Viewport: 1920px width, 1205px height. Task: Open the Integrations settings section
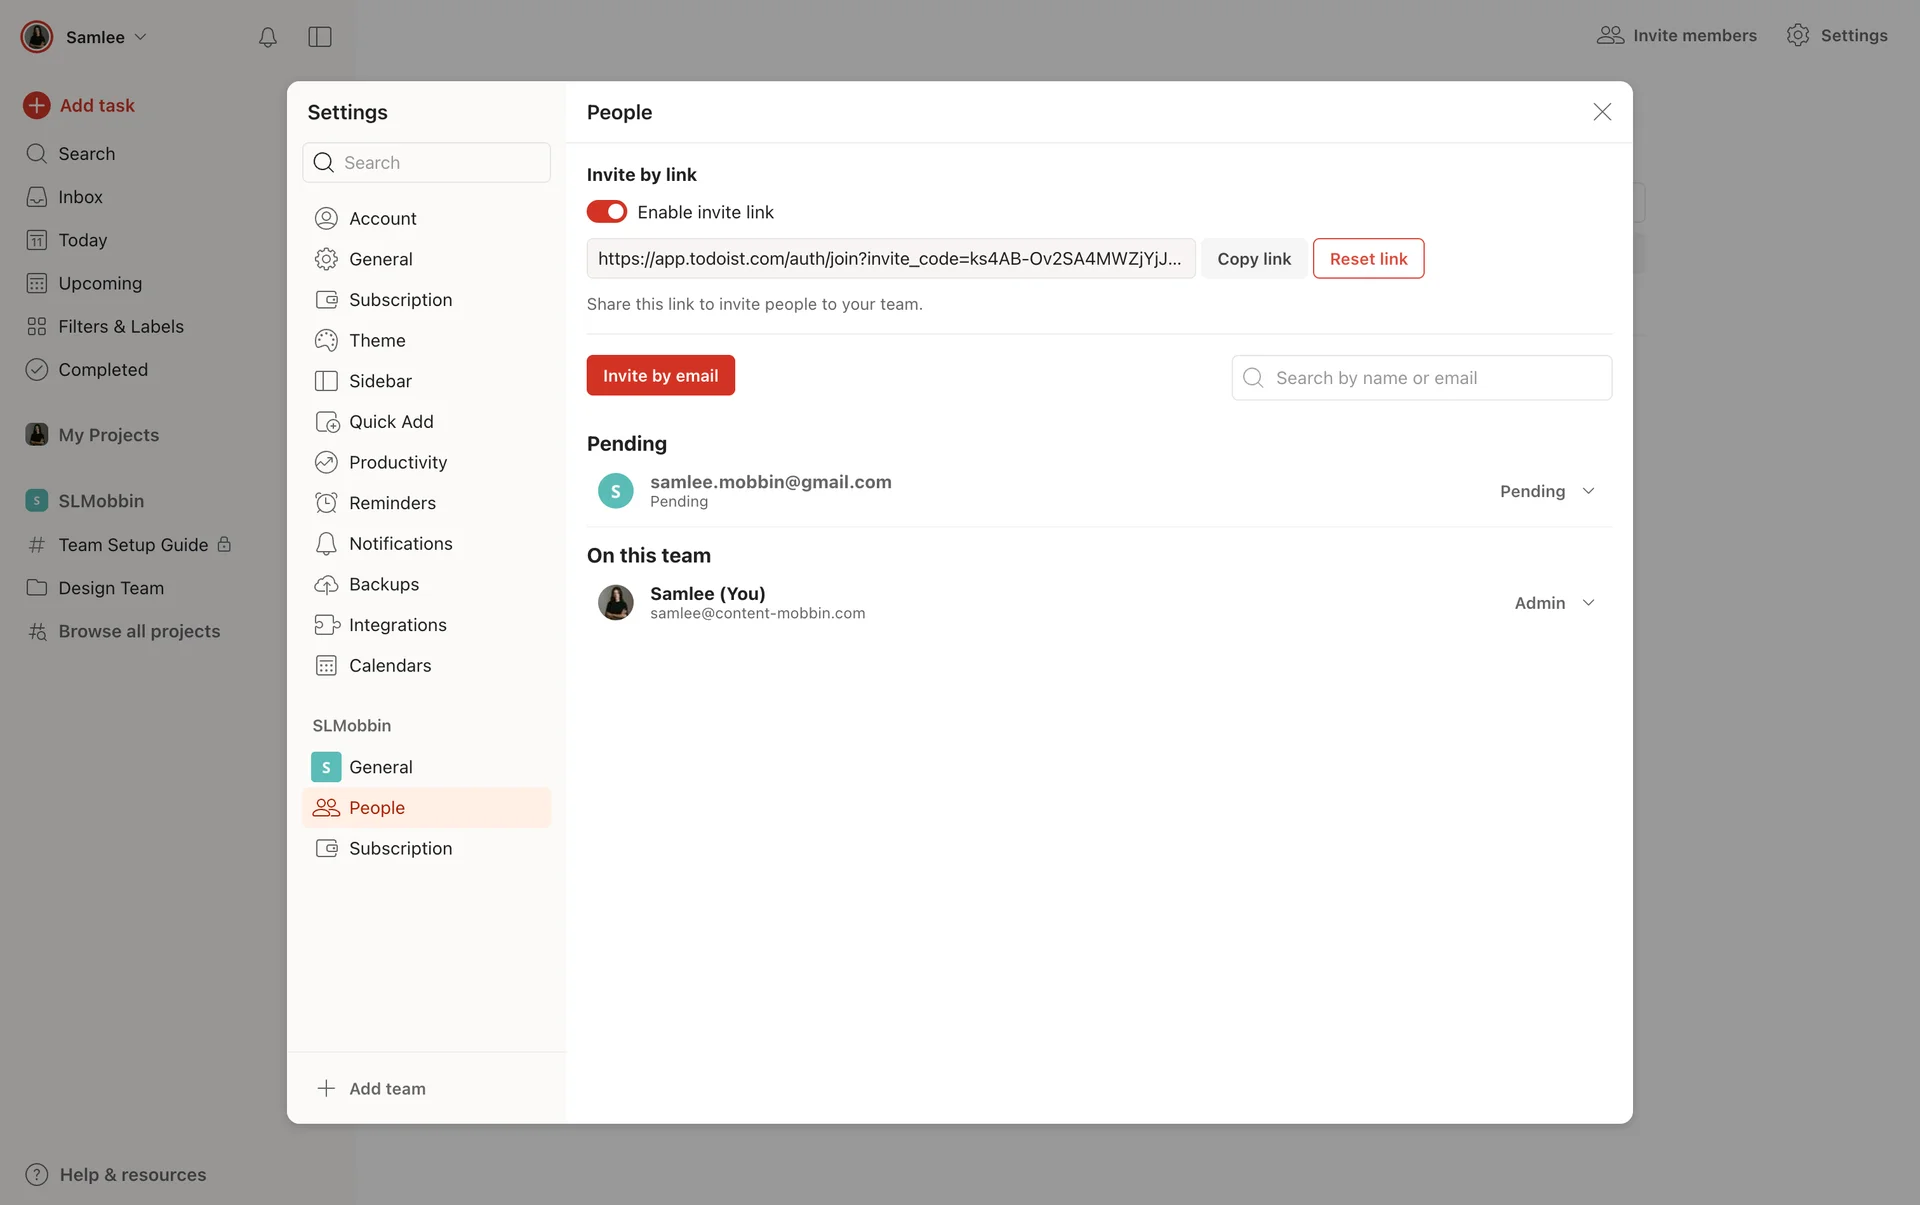click(x=397, y=625)
